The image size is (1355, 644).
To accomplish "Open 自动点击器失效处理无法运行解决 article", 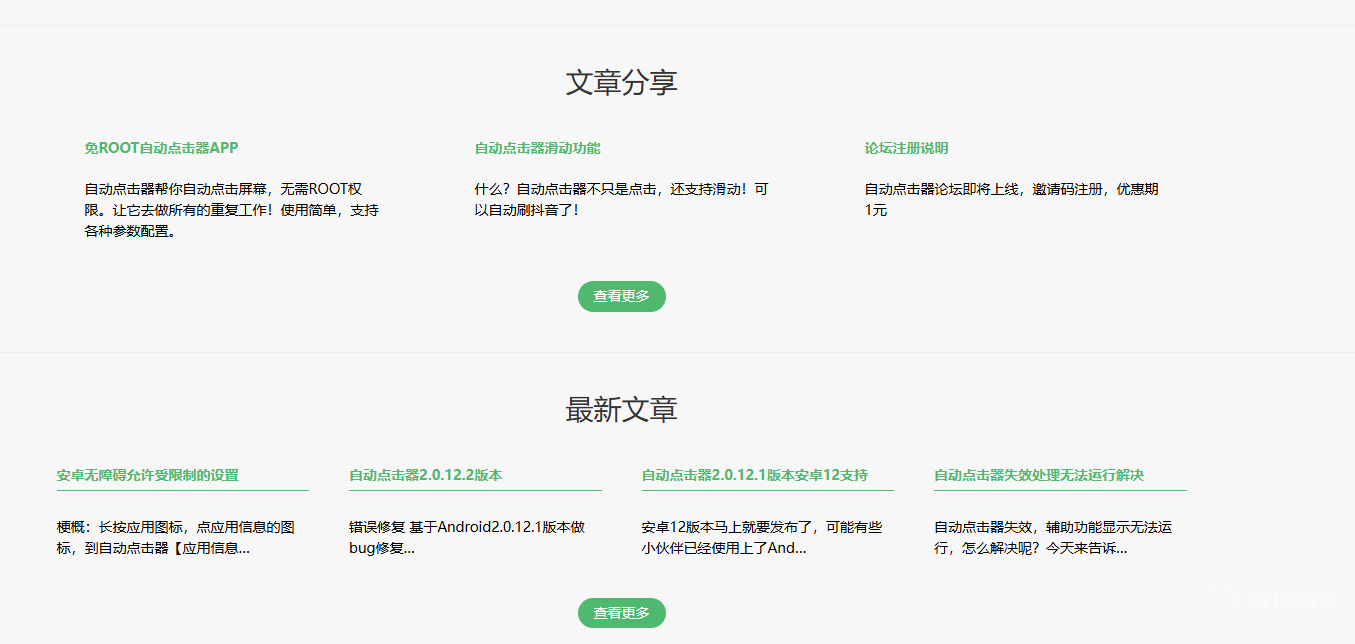I will click(x=1039, y=475).
